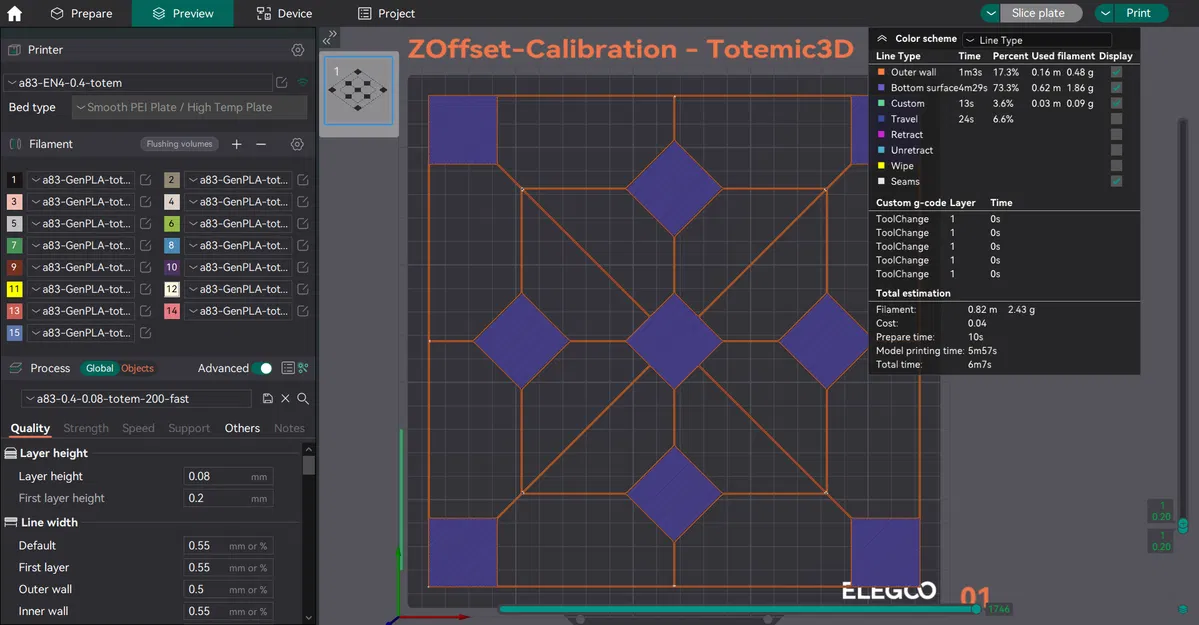This screenshot has width=1199, height=625.
Task: Save the process preset with disk icon
Action: (268, 399)
